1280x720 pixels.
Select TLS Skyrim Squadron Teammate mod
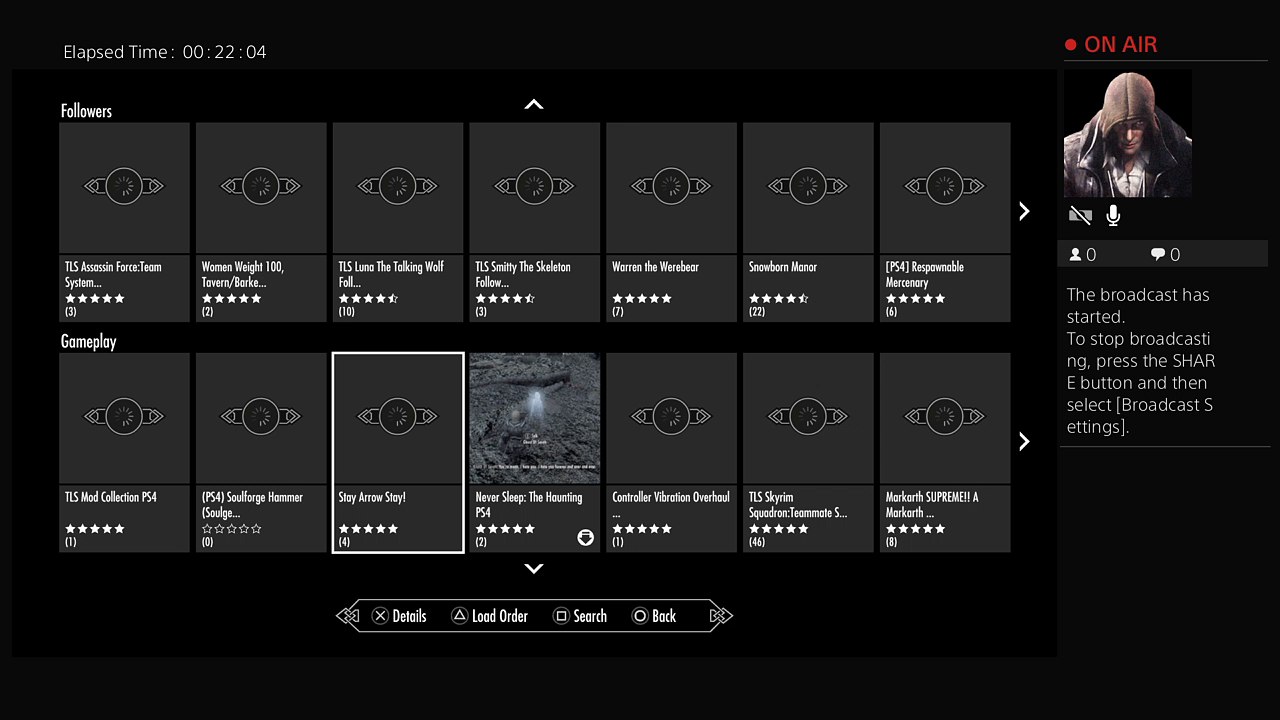(x=808, y=452)
